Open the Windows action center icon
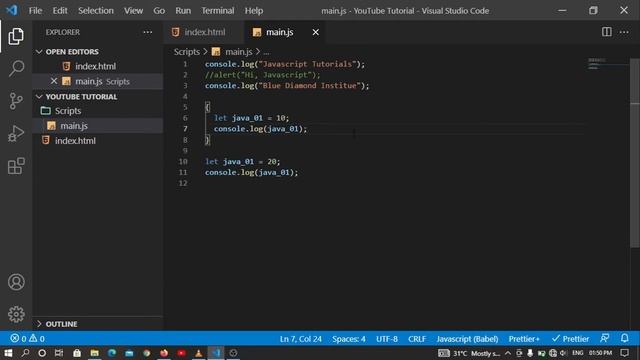This screenshot has width=640, height=360. 624,353
